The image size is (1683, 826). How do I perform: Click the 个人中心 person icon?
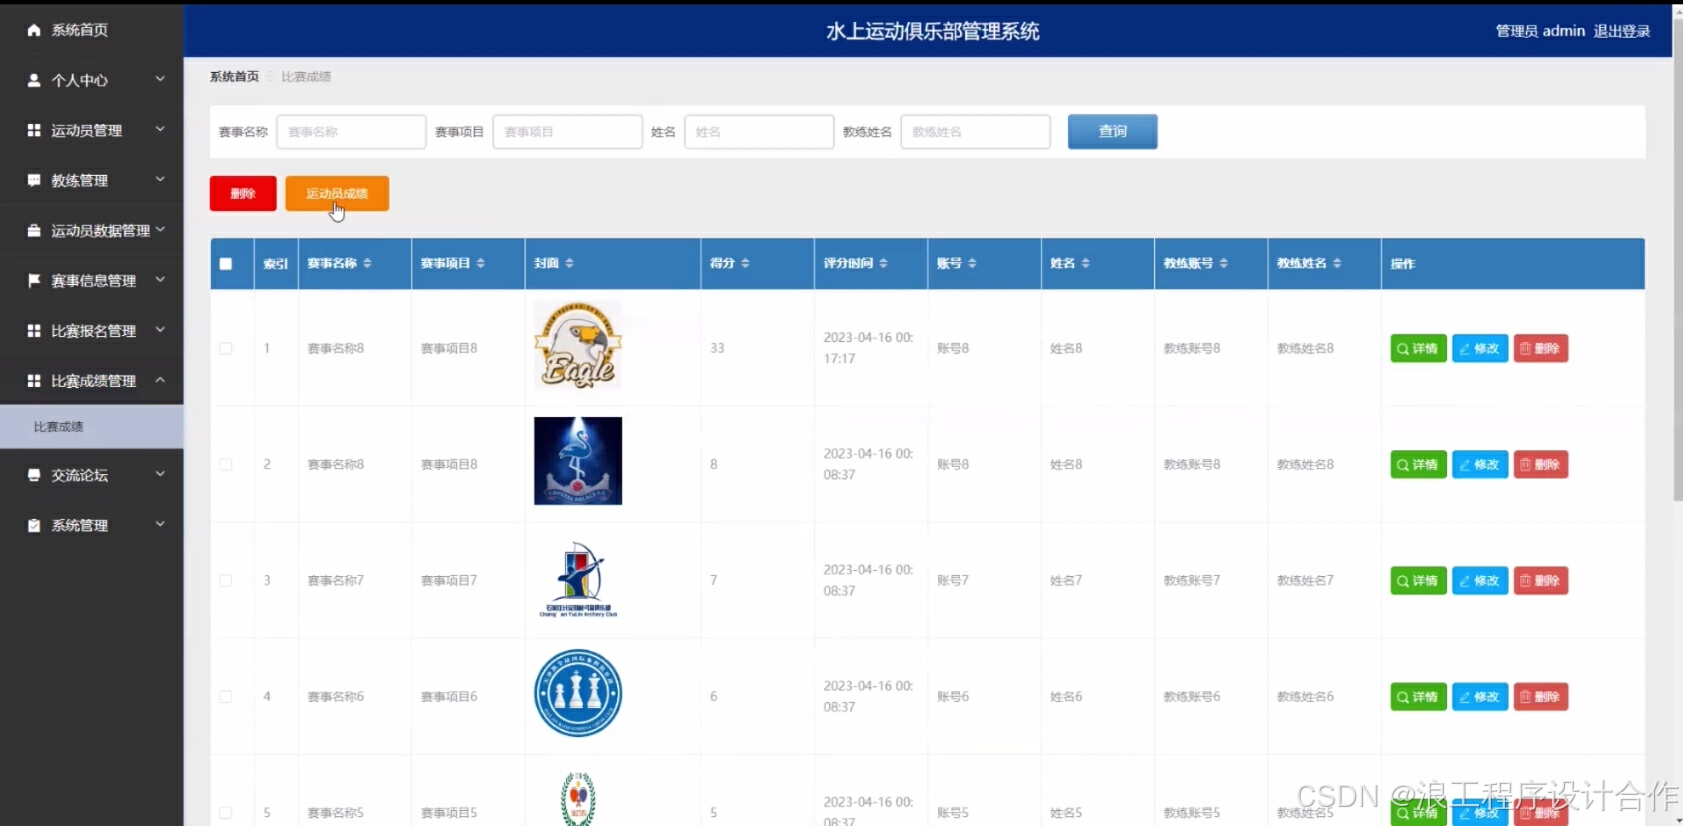(34, 80)
